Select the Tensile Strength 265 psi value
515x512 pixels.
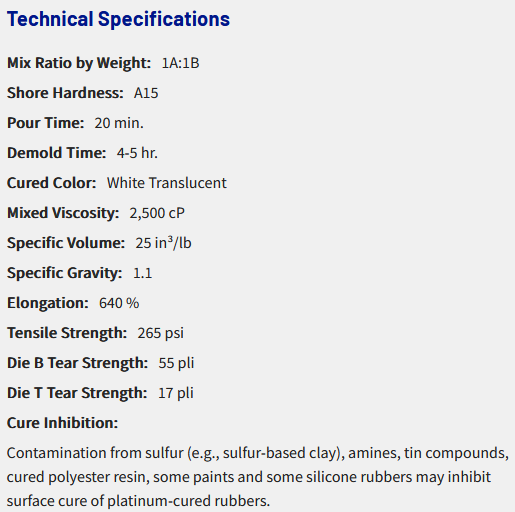pyautogui.click(x=160, y=333)
